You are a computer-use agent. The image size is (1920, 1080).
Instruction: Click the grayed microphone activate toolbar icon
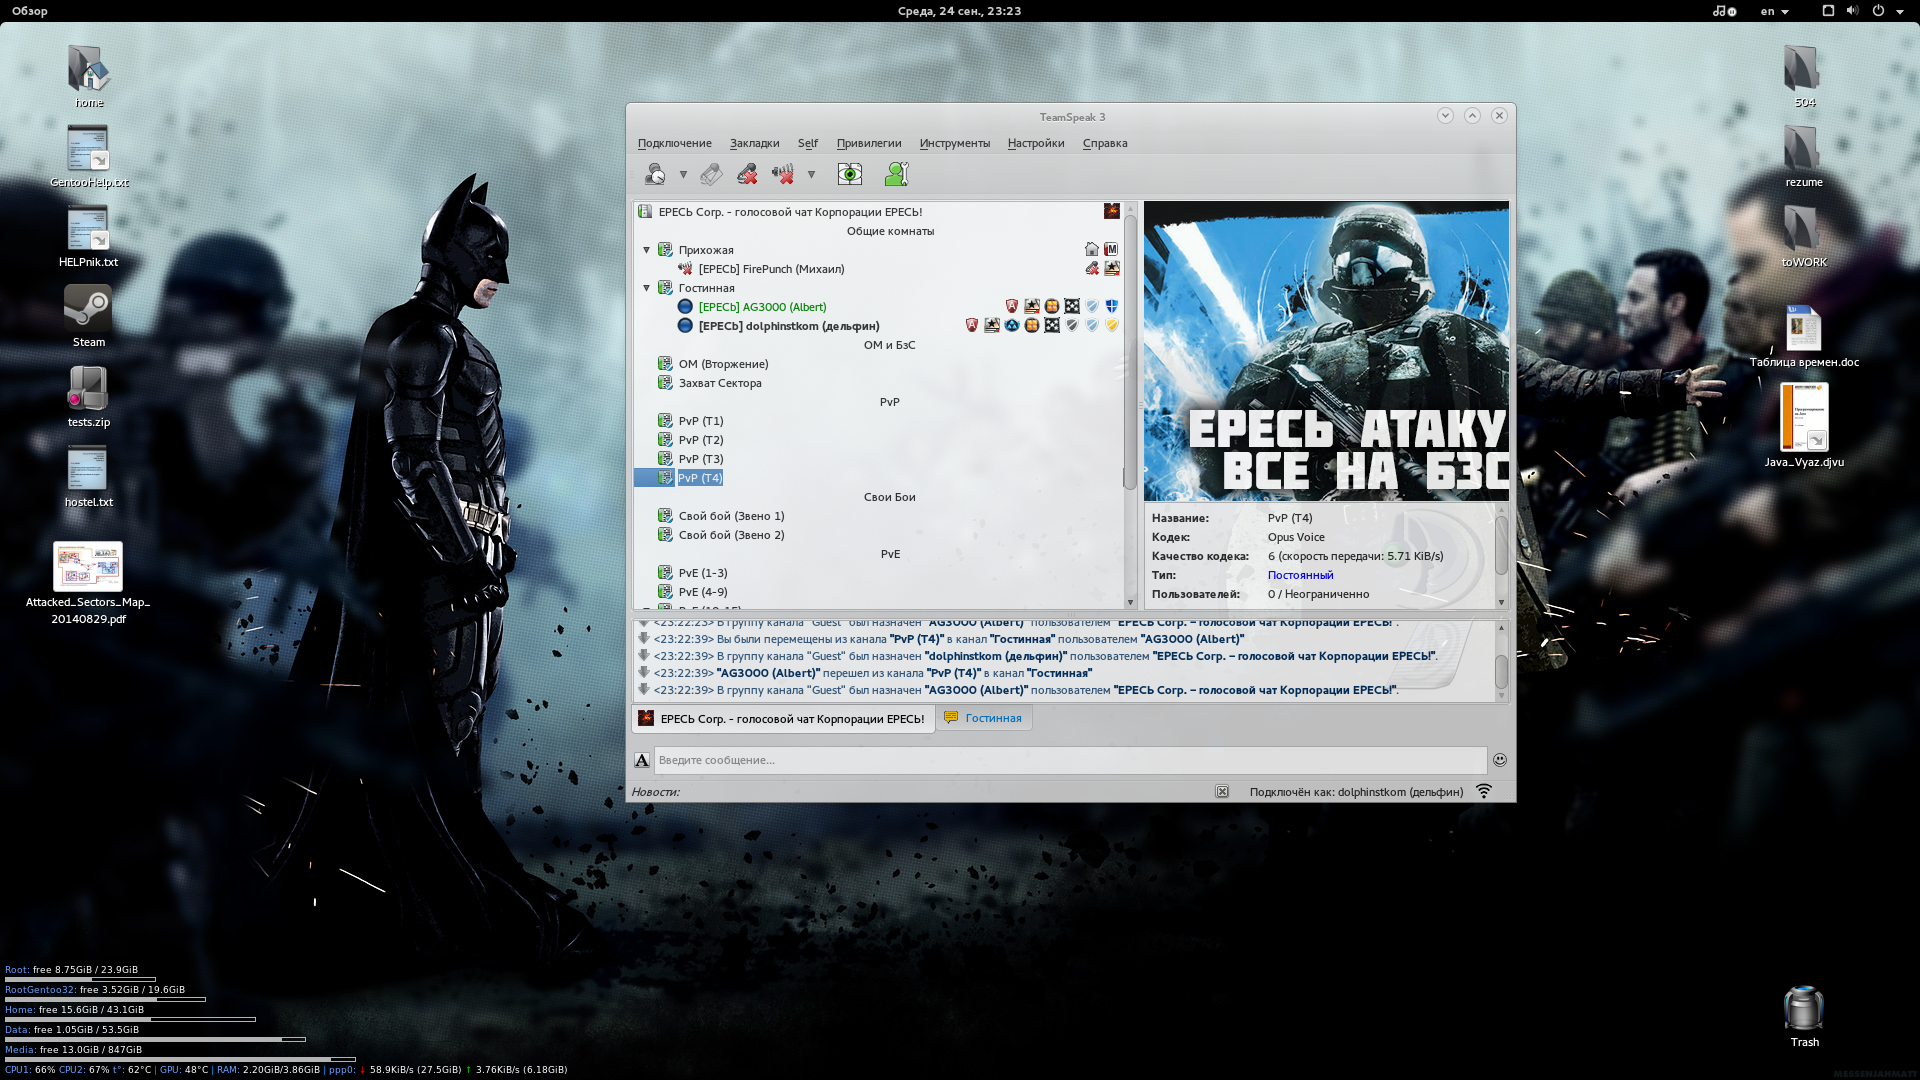711,174
